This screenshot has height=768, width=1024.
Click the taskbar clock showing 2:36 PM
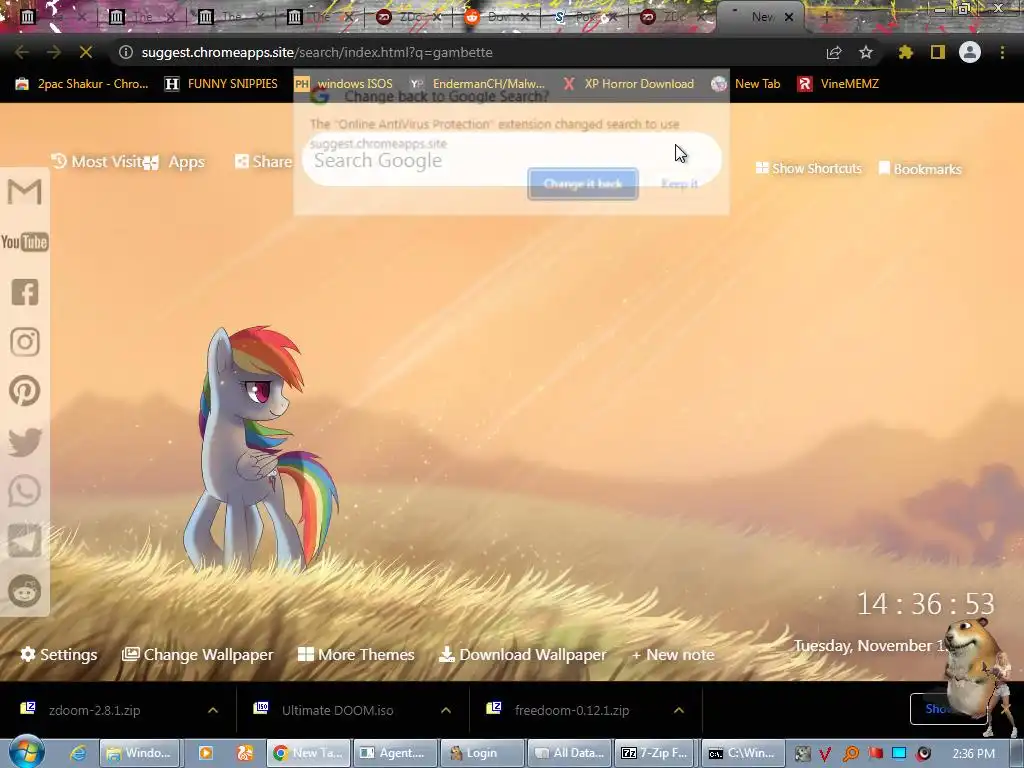coord(973,754)
